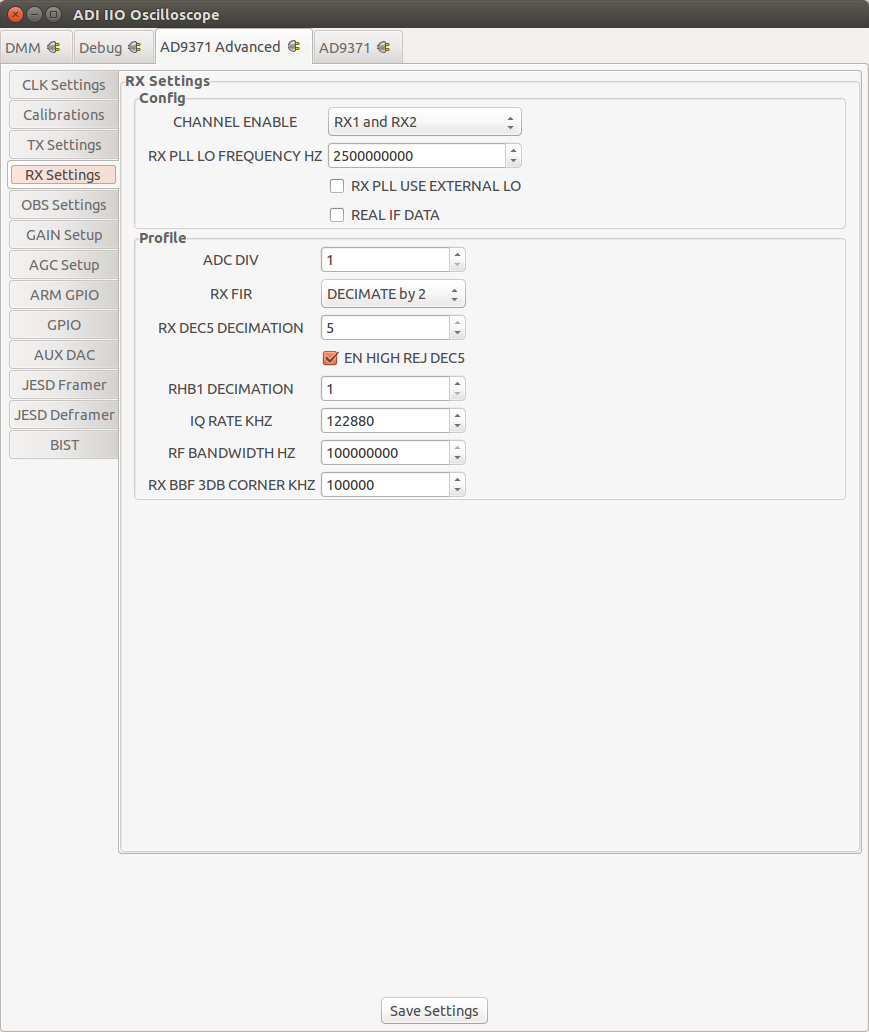The image size is (869, 1032).
Task: Open the CHANNEL ENABLE dropdown
Action: pyautogui.click(x=424, y=121)
